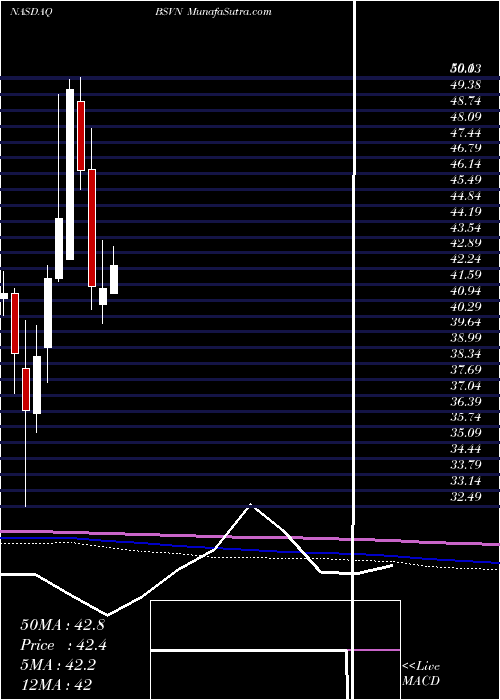Click the 44.84 price axis label

tap(466, 196)
